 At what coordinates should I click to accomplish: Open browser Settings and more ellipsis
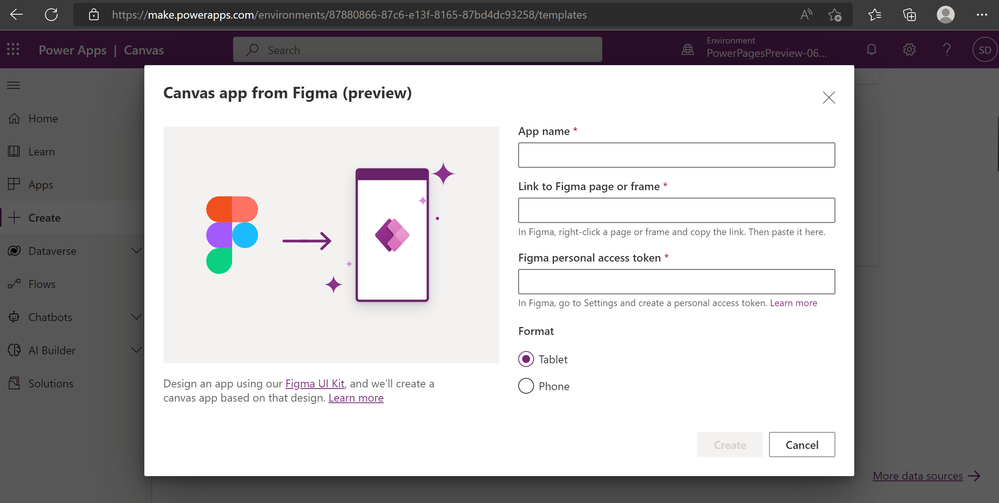(x=981, y=14)
